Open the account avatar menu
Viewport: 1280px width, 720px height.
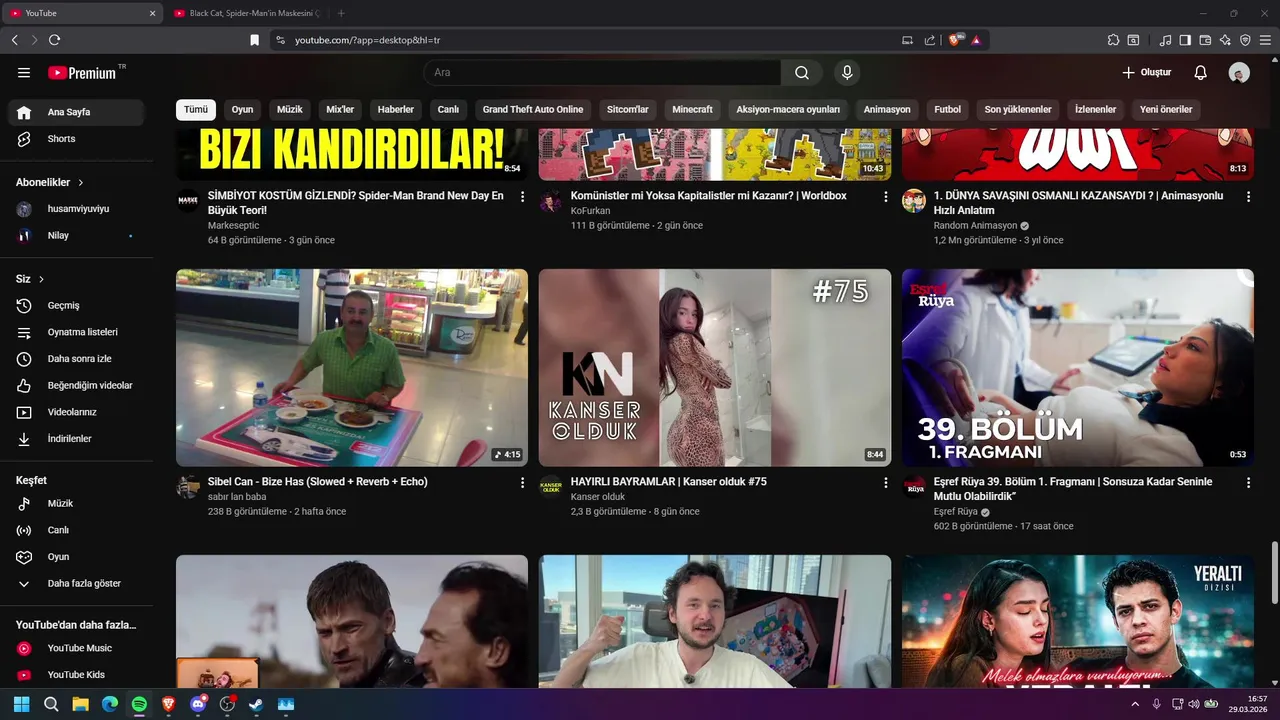(1239, 73)
